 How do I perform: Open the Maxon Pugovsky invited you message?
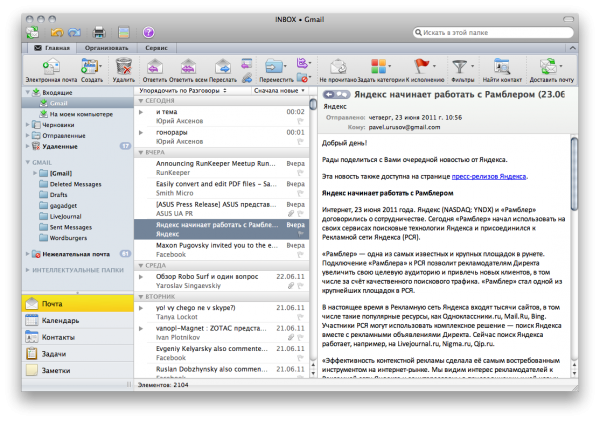click(x=221, y=250)
